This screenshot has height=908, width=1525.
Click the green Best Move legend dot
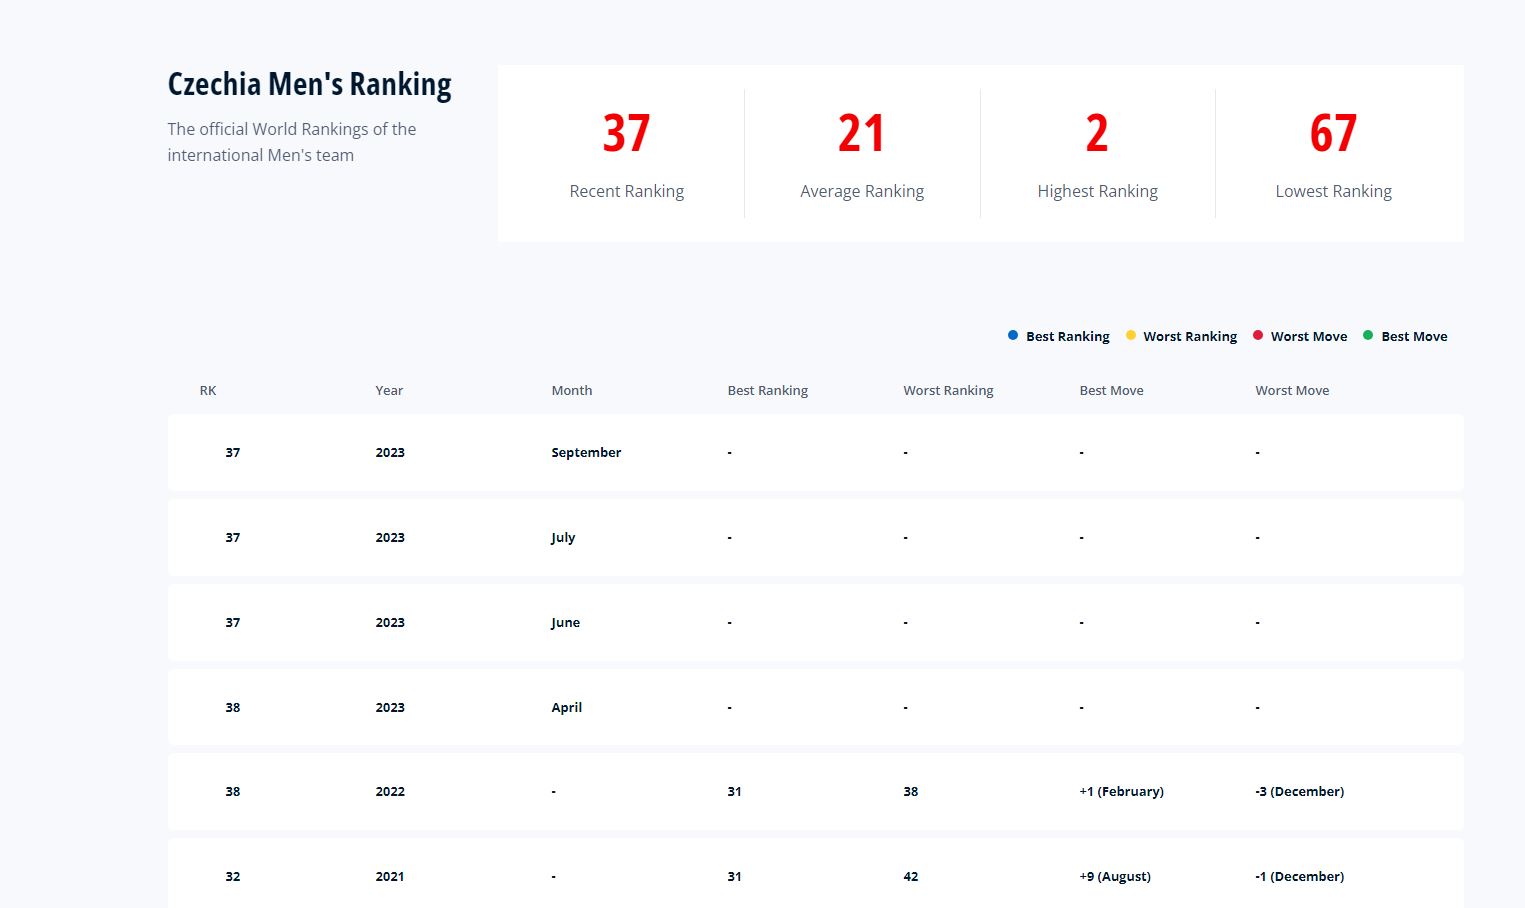tap(1368, 336)
